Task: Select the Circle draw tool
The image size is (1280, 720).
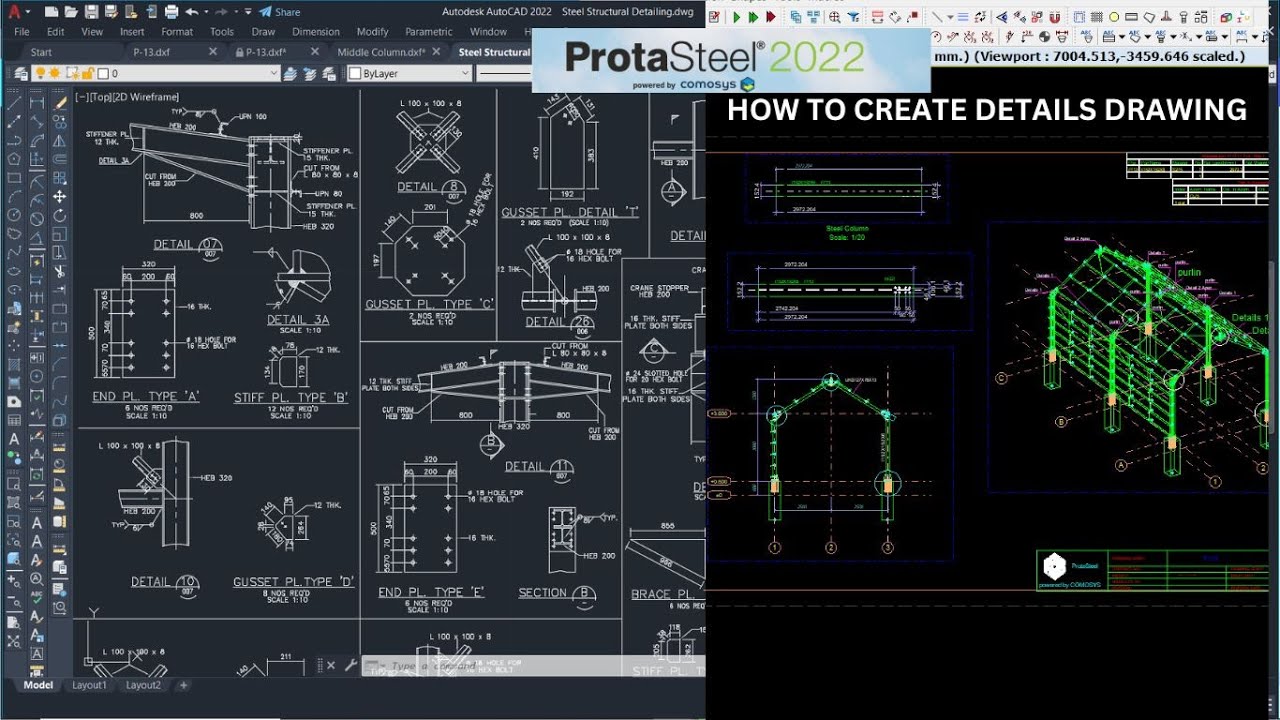Action: coord(14,215)
